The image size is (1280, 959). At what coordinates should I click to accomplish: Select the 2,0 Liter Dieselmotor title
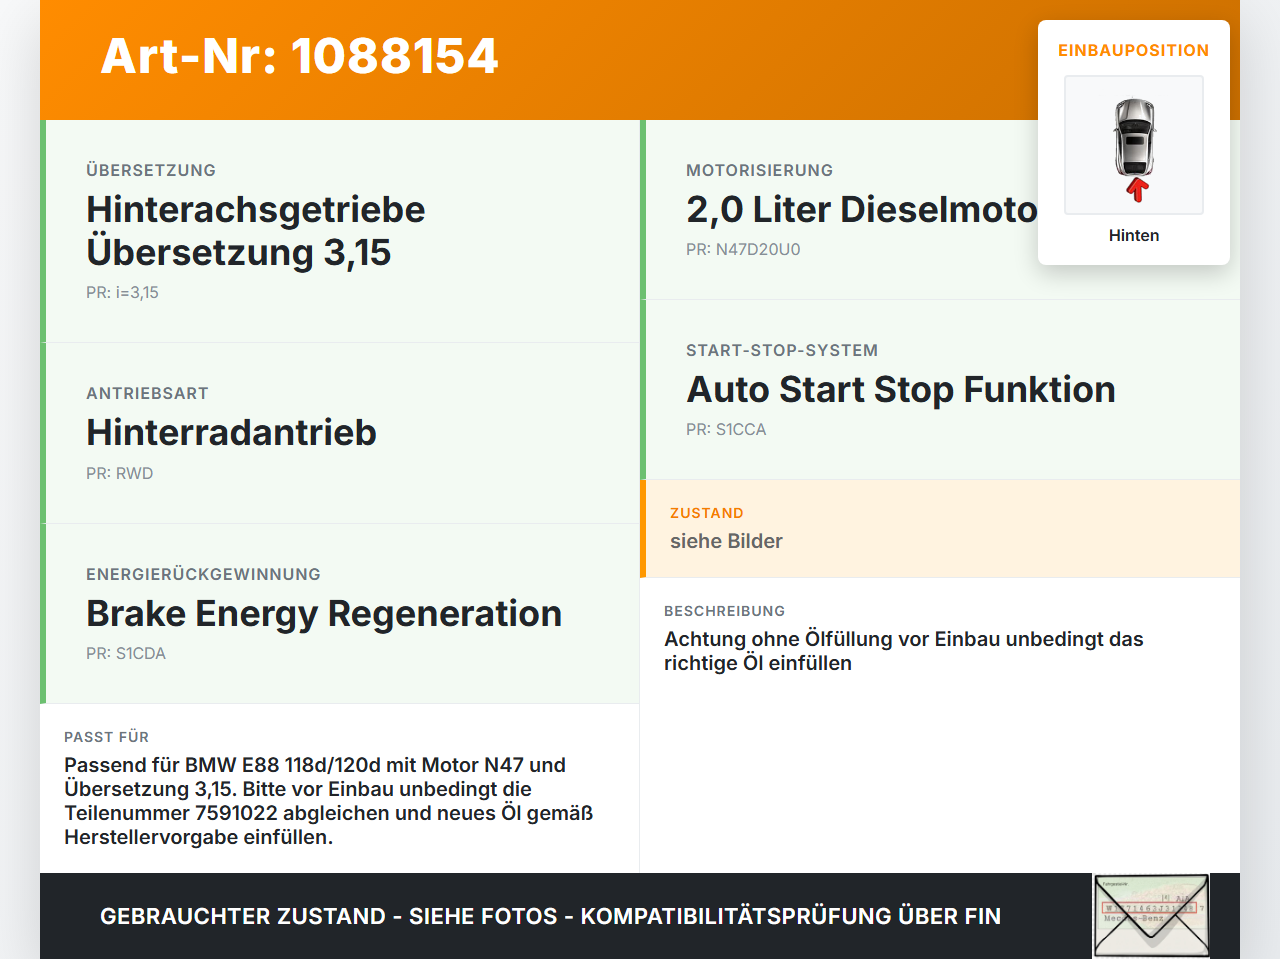(862, 210)
